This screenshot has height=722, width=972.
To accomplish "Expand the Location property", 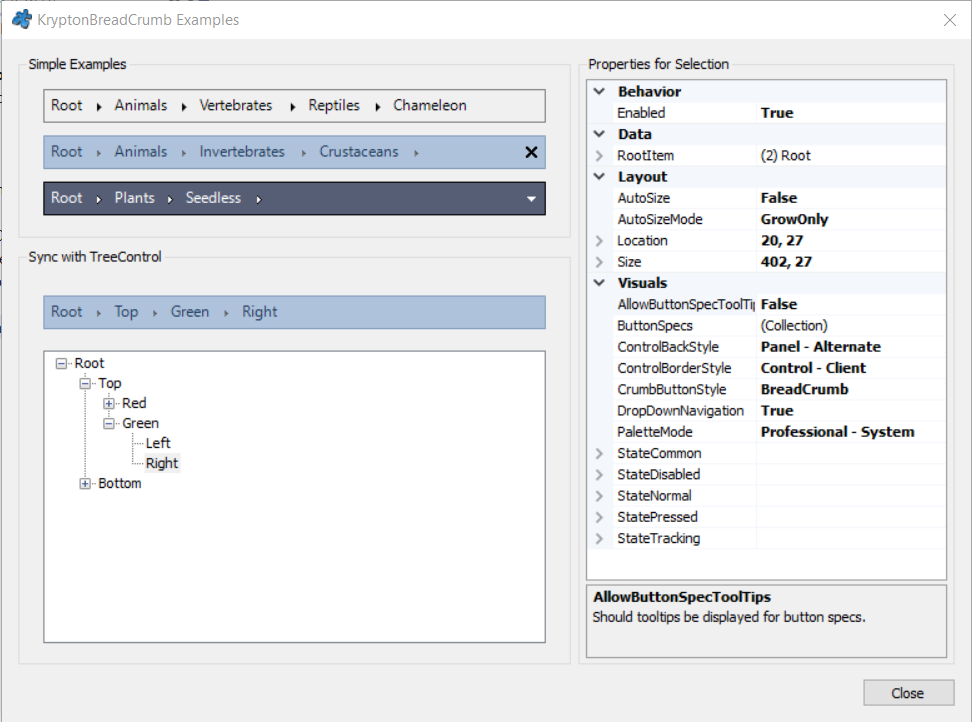I will (x=599, y=240).
